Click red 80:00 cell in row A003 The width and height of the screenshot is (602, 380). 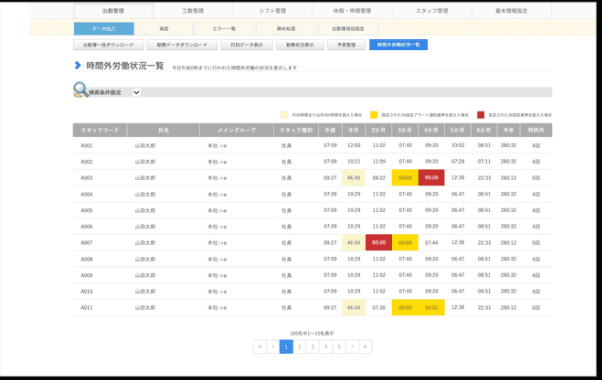(x=431, y=178)
